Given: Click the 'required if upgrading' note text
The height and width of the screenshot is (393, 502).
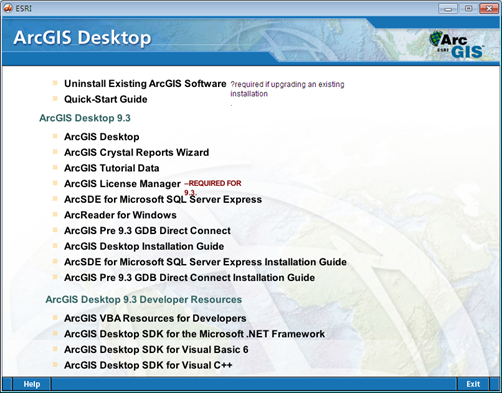Looking at the screenshot, I should point(287,89).
